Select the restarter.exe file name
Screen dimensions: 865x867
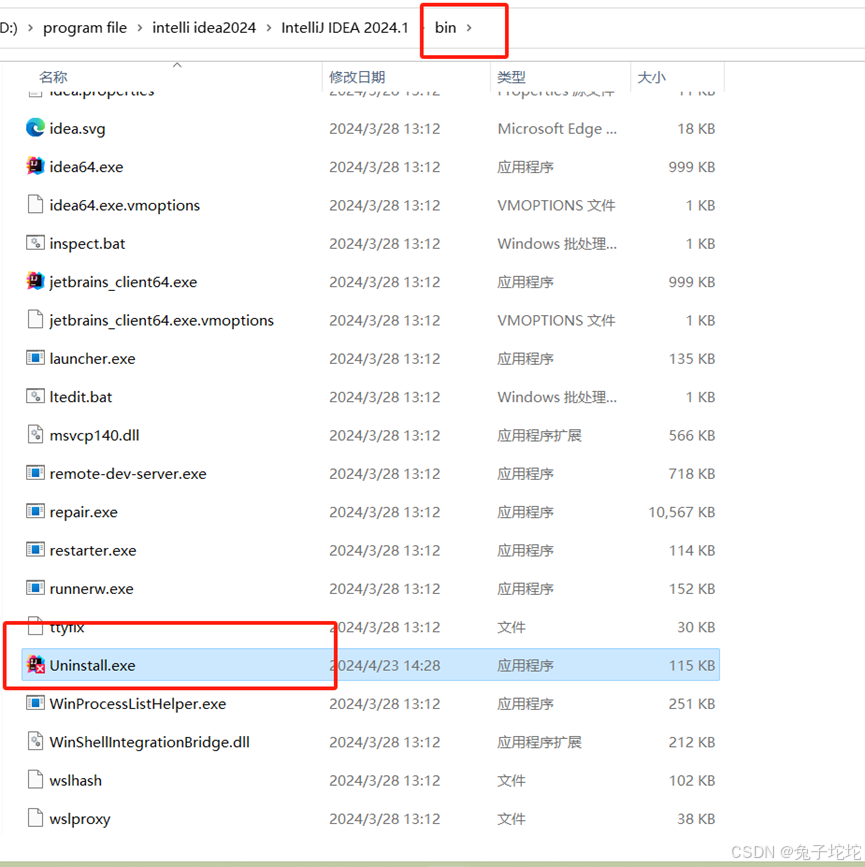93,550
